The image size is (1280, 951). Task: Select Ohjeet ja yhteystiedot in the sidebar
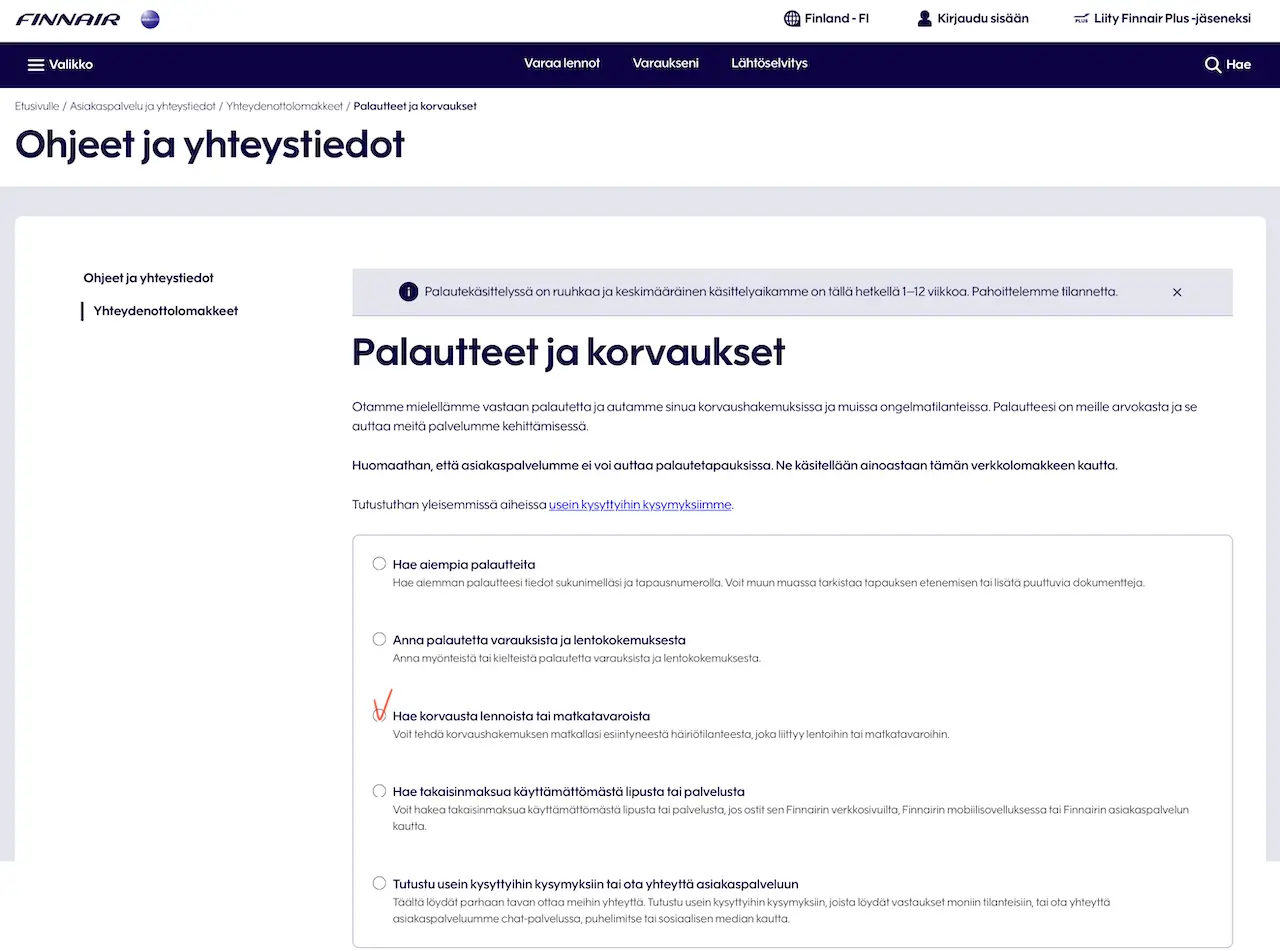click(x=149, y=278)
